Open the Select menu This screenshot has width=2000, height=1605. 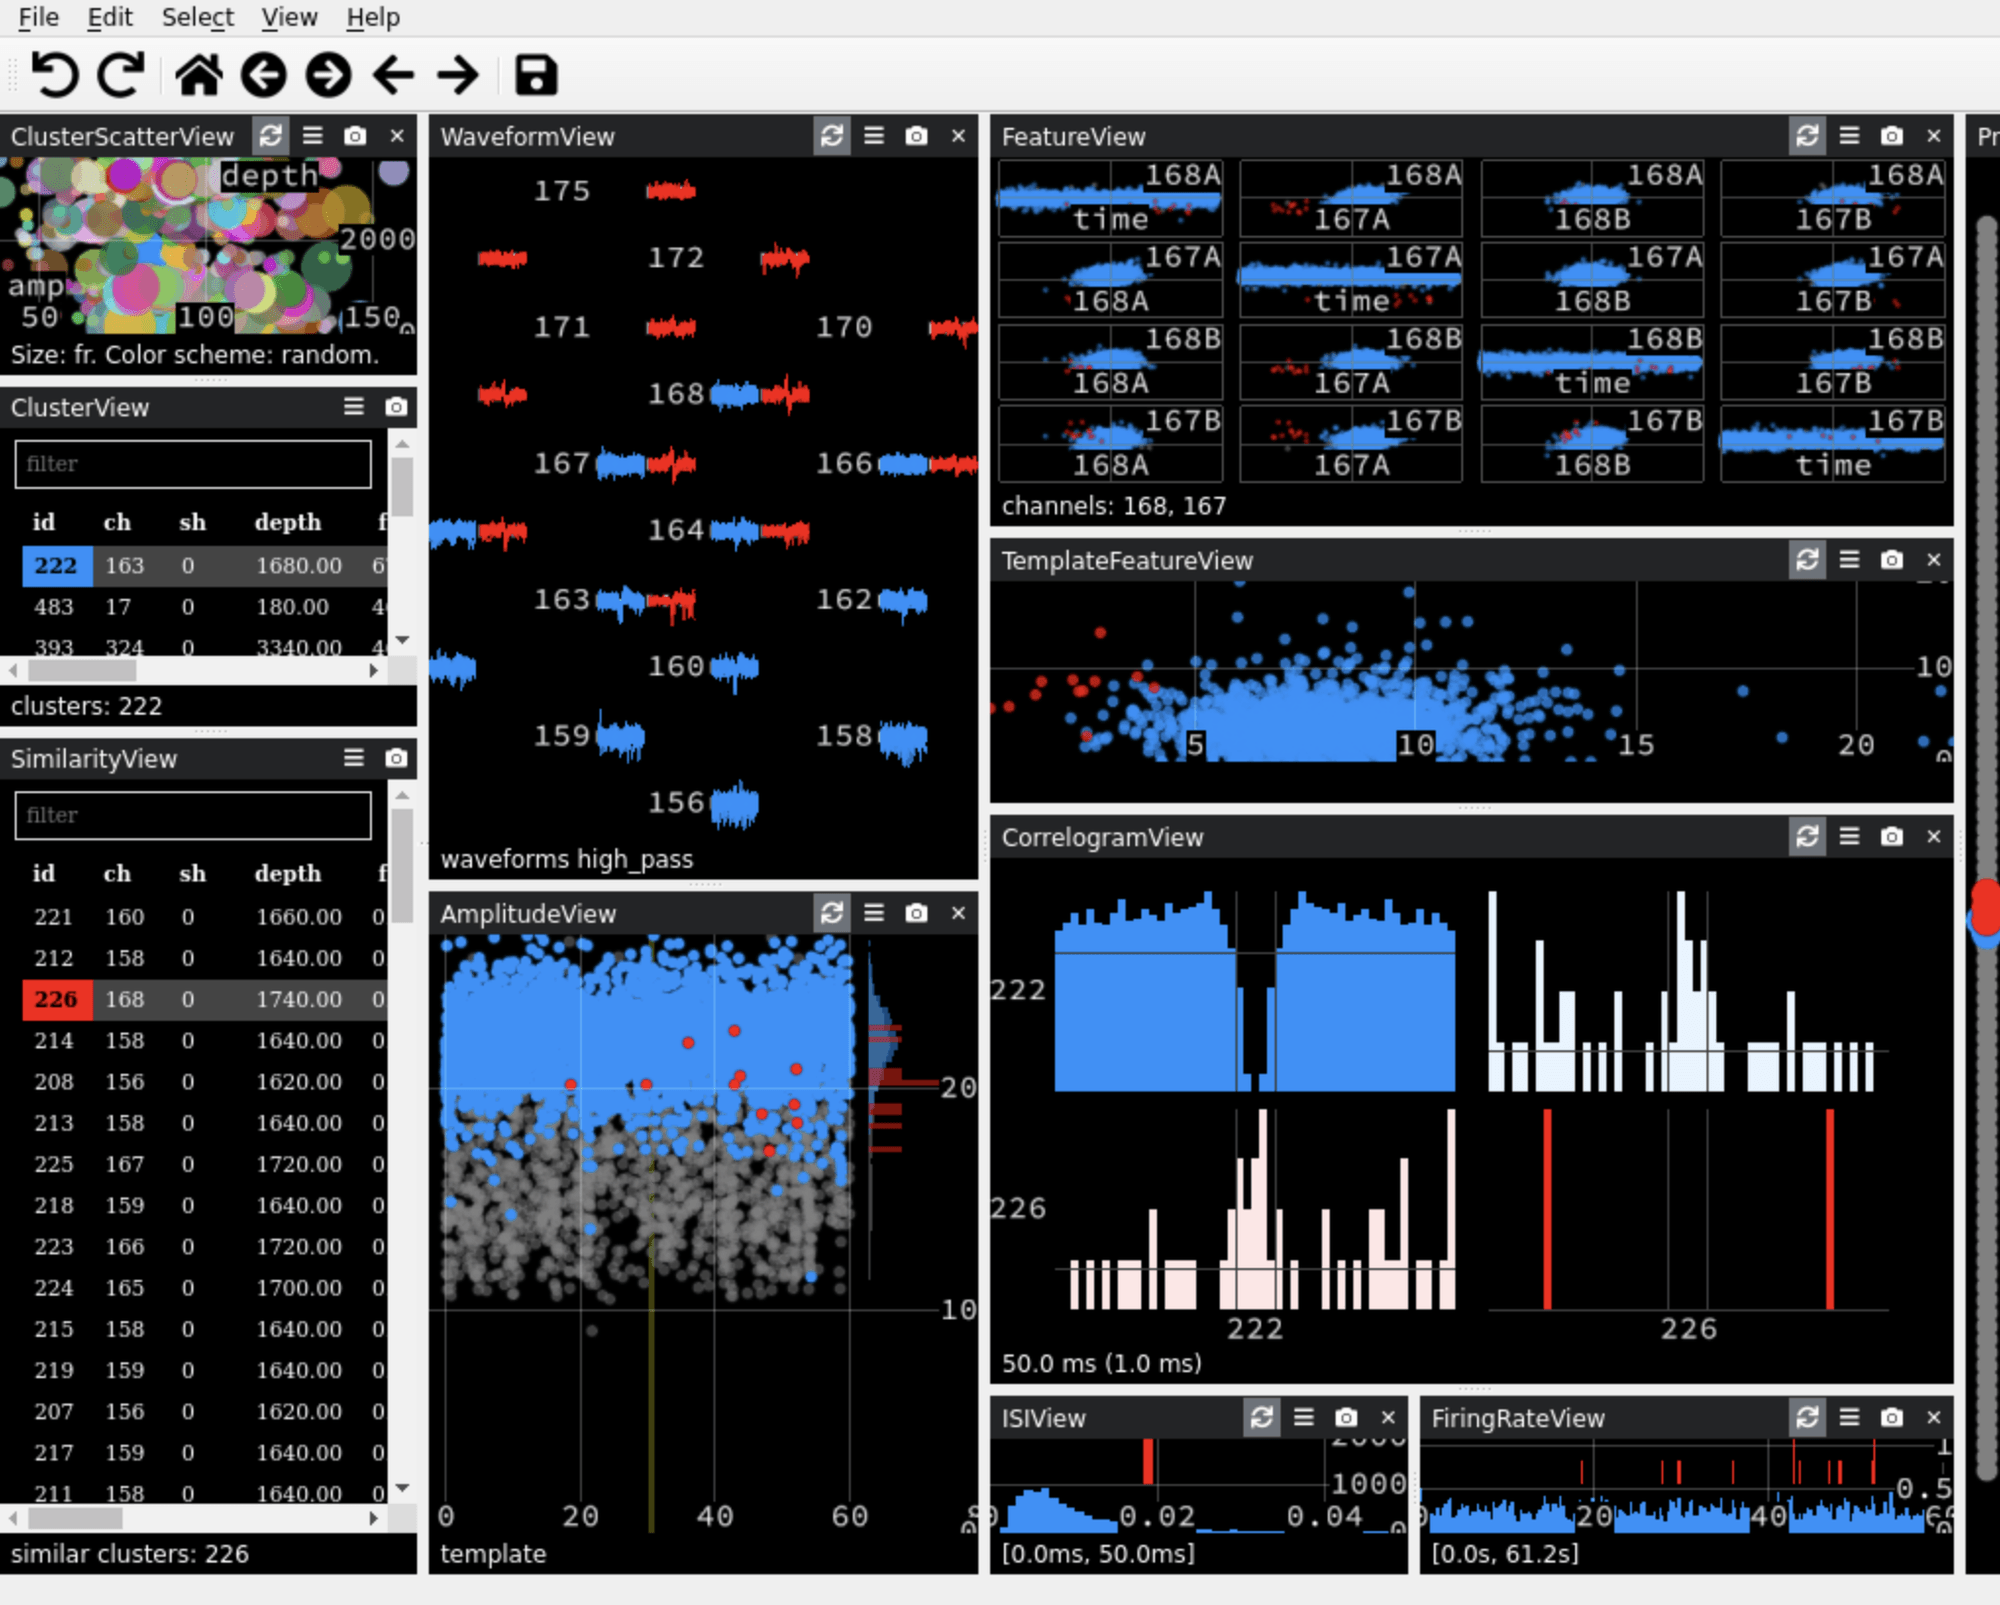point(197,17)
